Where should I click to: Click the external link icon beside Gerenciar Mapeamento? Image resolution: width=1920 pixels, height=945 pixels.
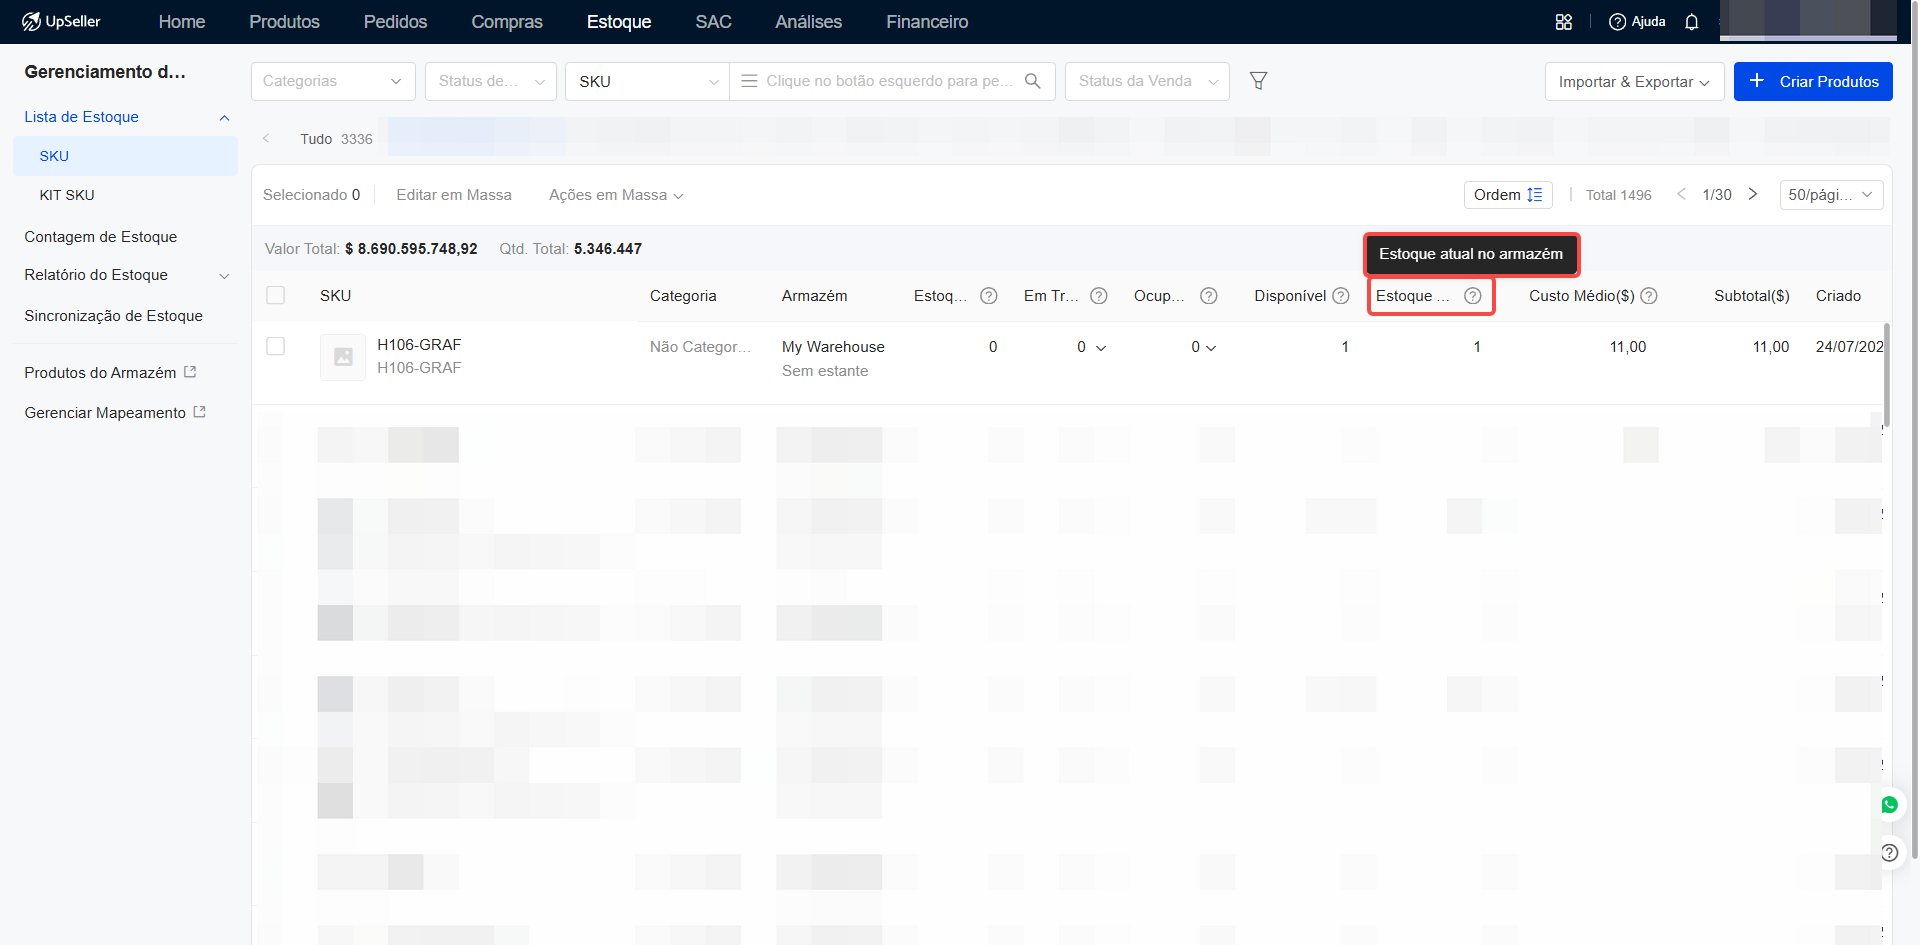(x=199, y=412)
